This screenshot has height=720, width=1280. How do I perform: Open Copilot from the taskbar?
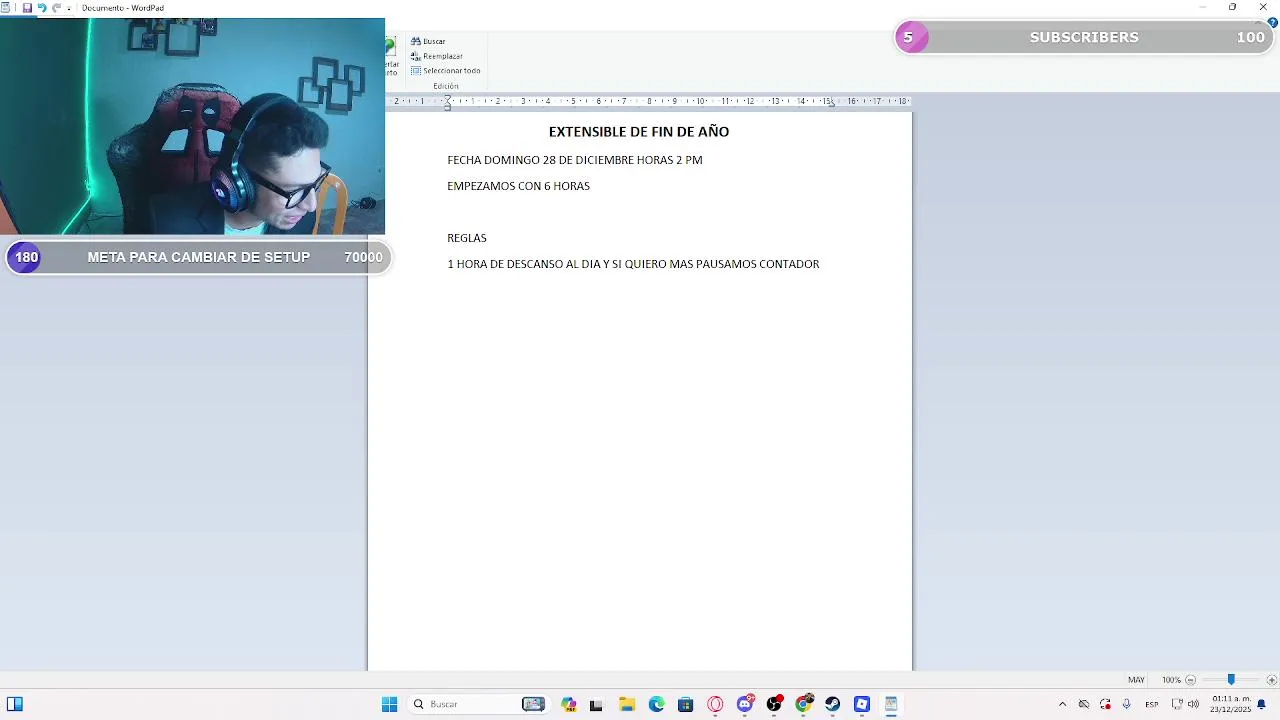569,704
